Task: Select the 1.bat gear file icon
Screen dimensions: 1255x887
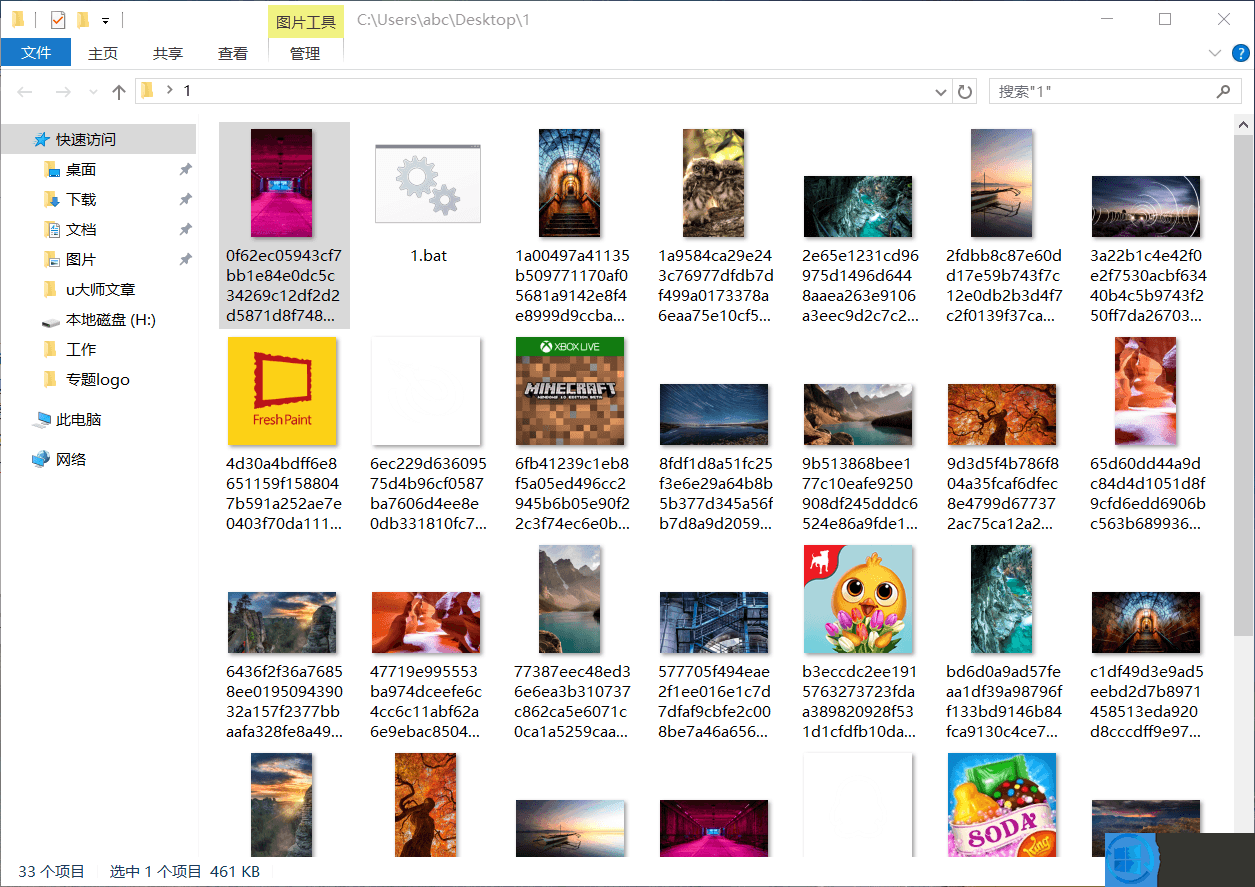Action: pyautogui.click(x=428, y=183)
